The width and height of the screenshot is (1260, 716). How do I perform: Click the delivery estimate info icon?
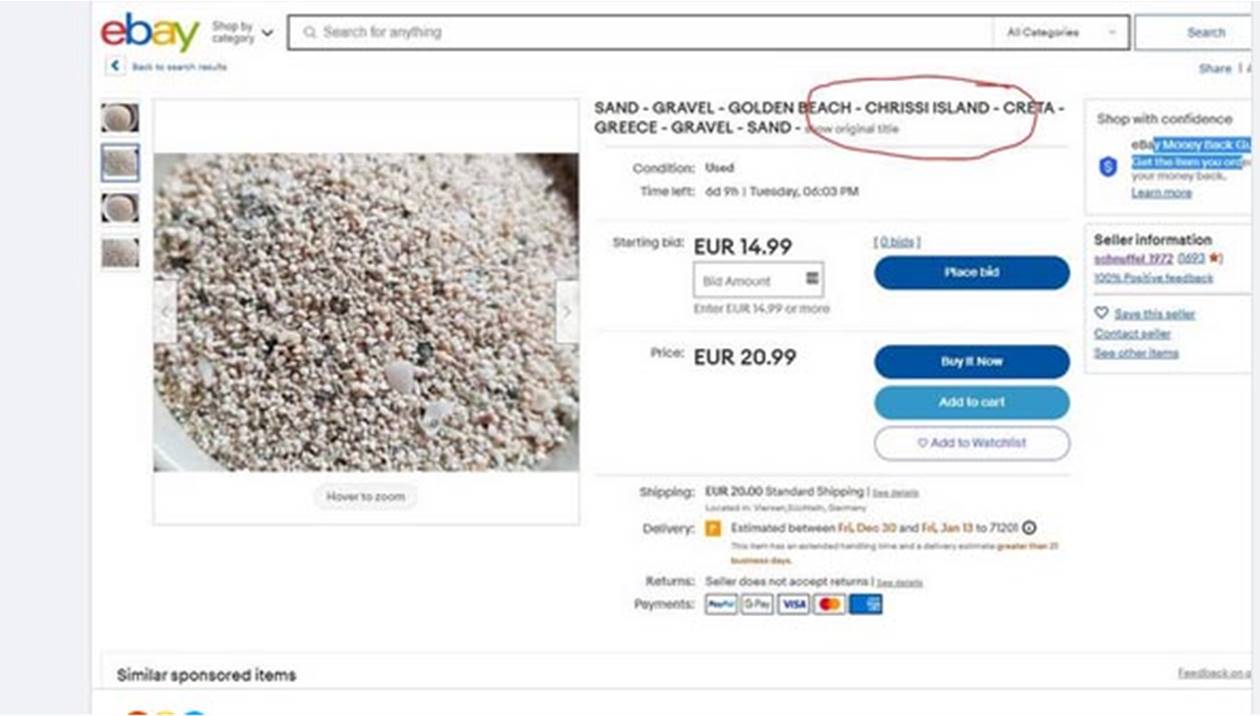click(1029, 528)
